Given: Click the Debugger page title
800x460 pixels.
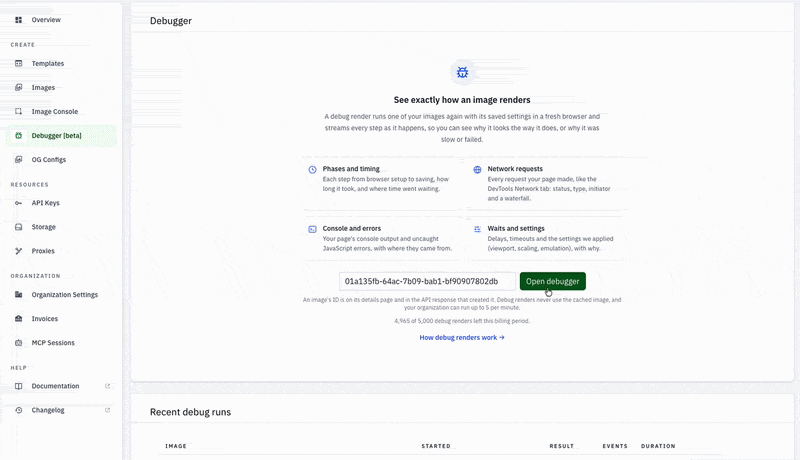Looking at the screenshot, I should point(171,21).
